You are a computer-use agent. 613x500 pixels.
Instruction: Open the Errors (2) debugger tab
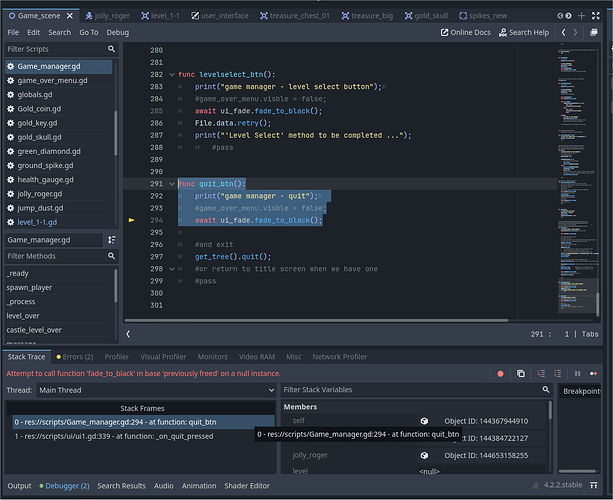click(75, 357)
